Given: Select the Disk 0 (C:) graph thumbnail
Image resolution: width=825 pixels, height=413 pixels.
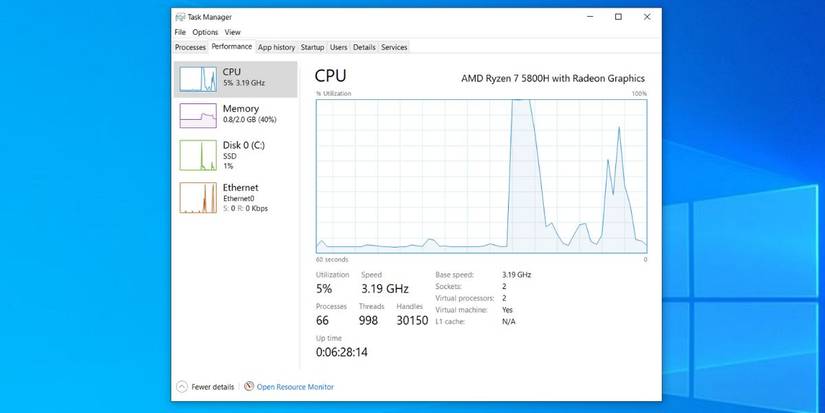Looking at the screenshot, I should [x=198, y=154].
